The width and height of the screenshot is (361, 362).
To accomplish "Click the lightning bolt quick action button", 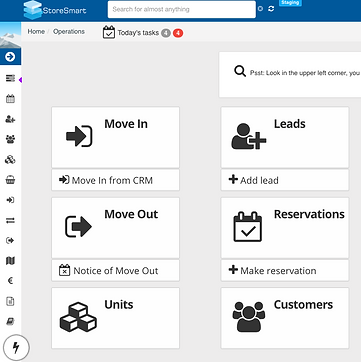I will point(16,348).
